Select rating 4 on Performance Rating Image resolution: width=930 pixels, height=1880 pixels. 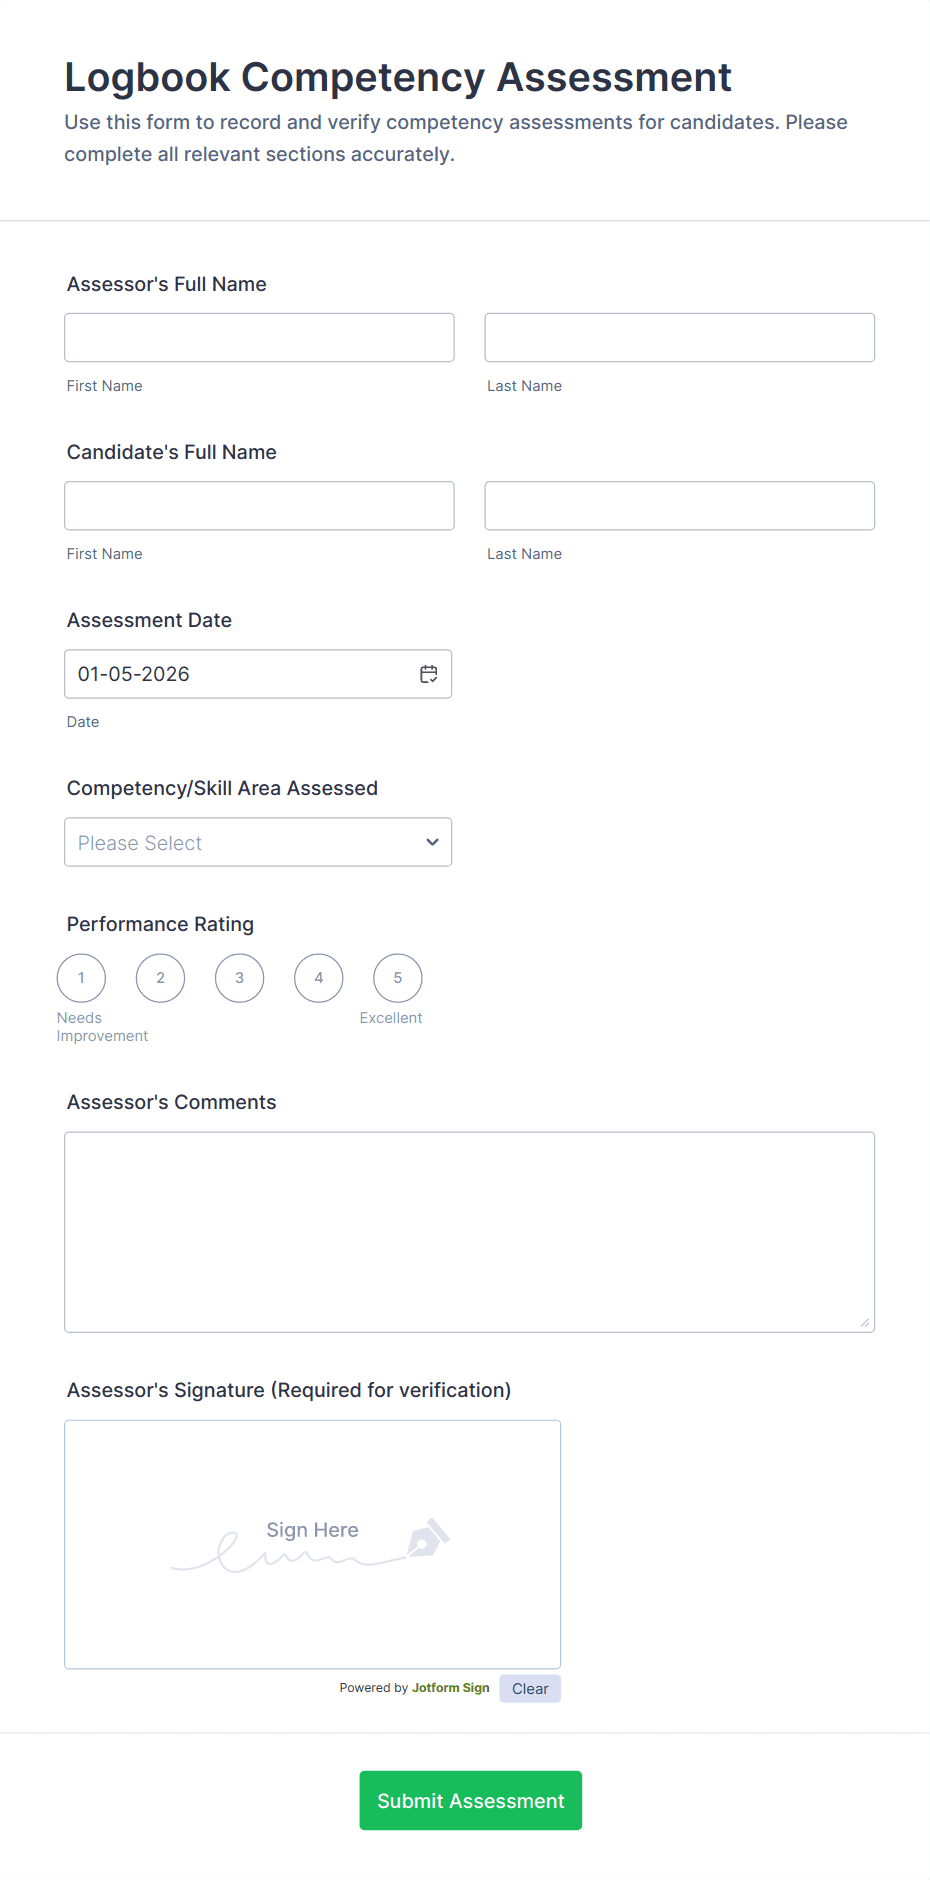click(x=318, y=978)
